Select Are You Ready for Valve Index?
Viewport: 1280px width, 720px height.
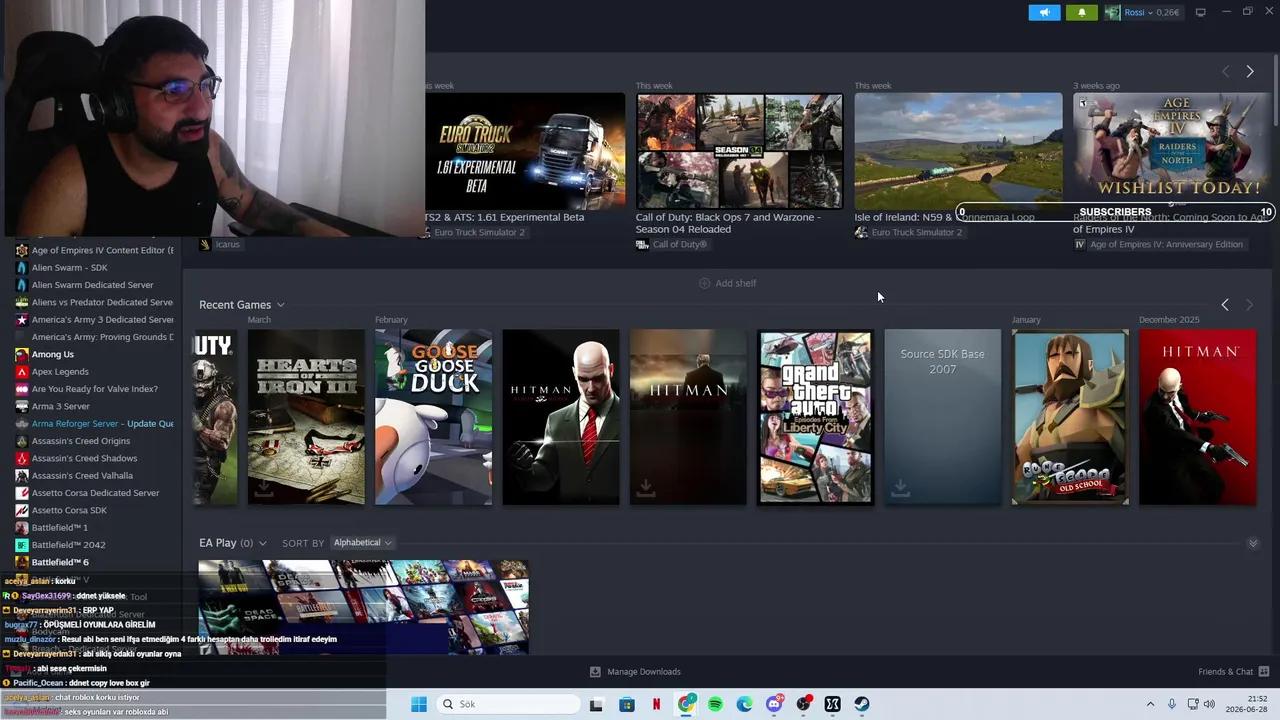[x=93, y=389]
